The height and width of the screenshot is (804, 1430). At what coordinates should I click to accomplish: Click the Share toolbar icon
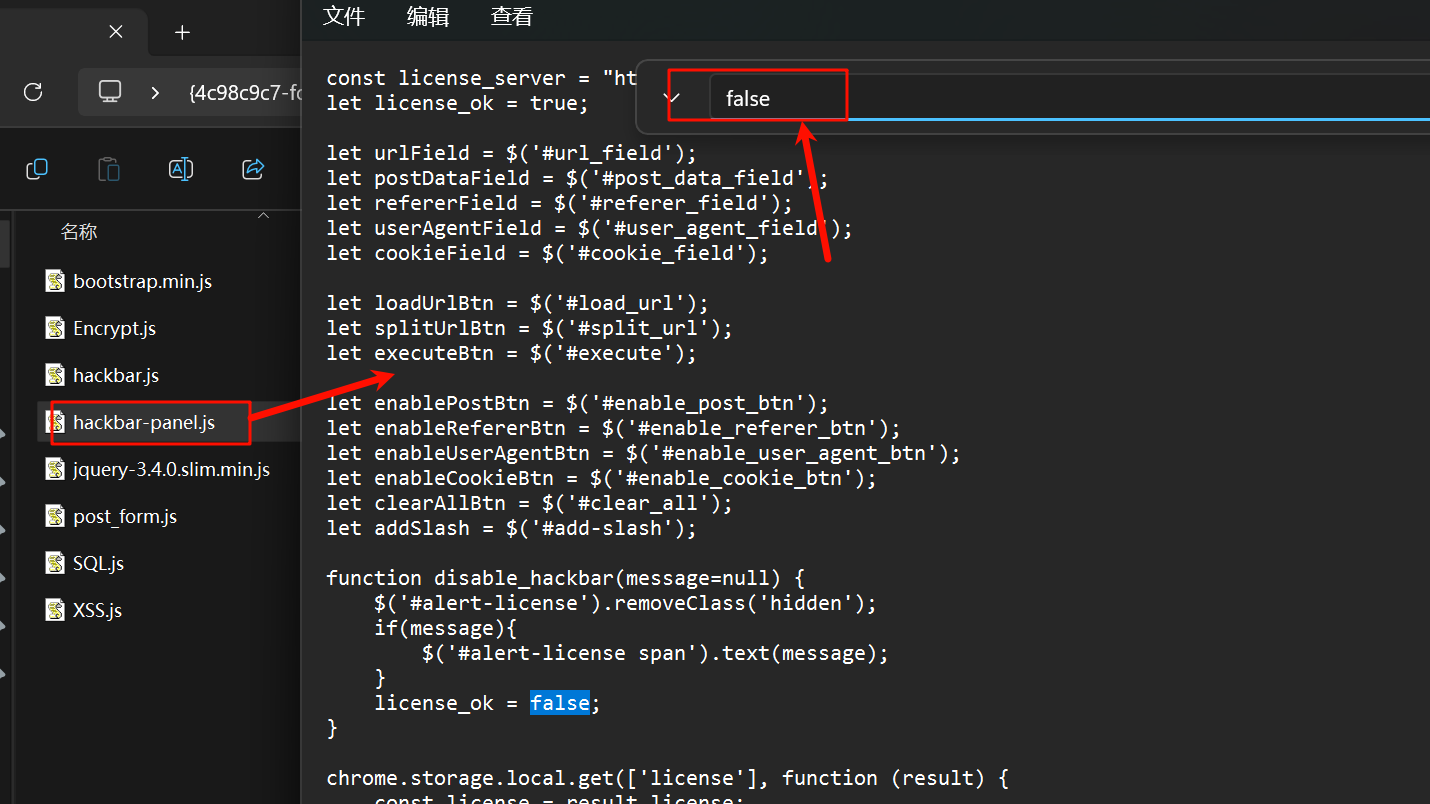coord(253,169)
